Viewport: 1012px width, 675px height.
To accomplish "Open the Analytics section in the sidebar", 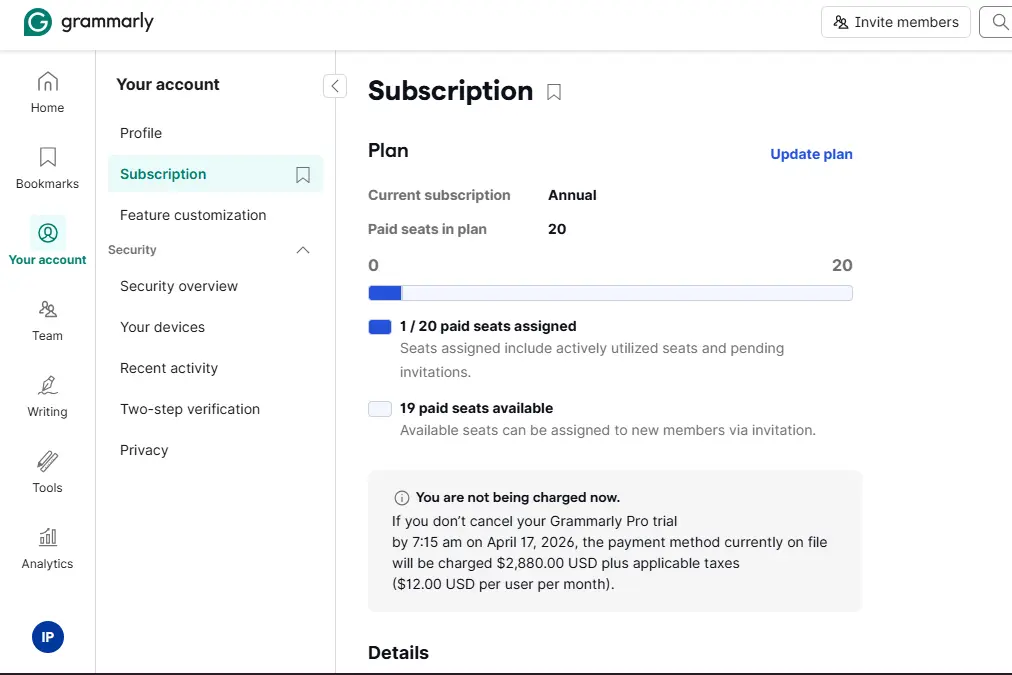I will (47, 549).
